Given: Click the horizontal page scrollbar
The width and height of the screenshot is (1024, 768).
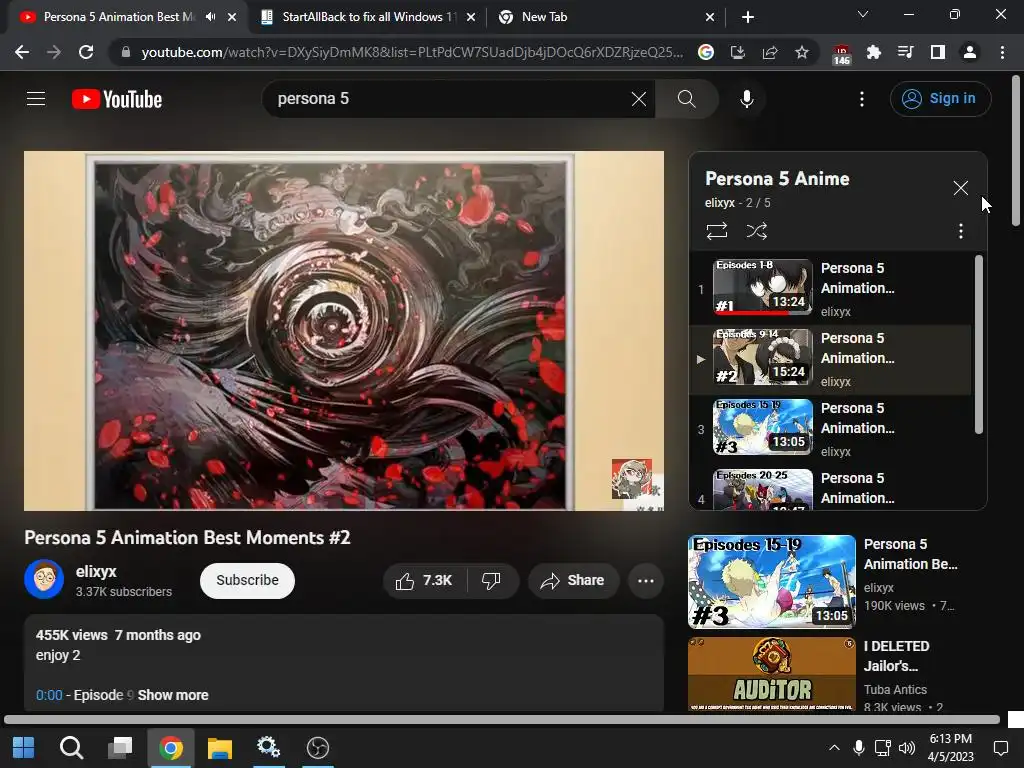Looking at the screenshot, I should pyautogui.click(x=502, y=720).
